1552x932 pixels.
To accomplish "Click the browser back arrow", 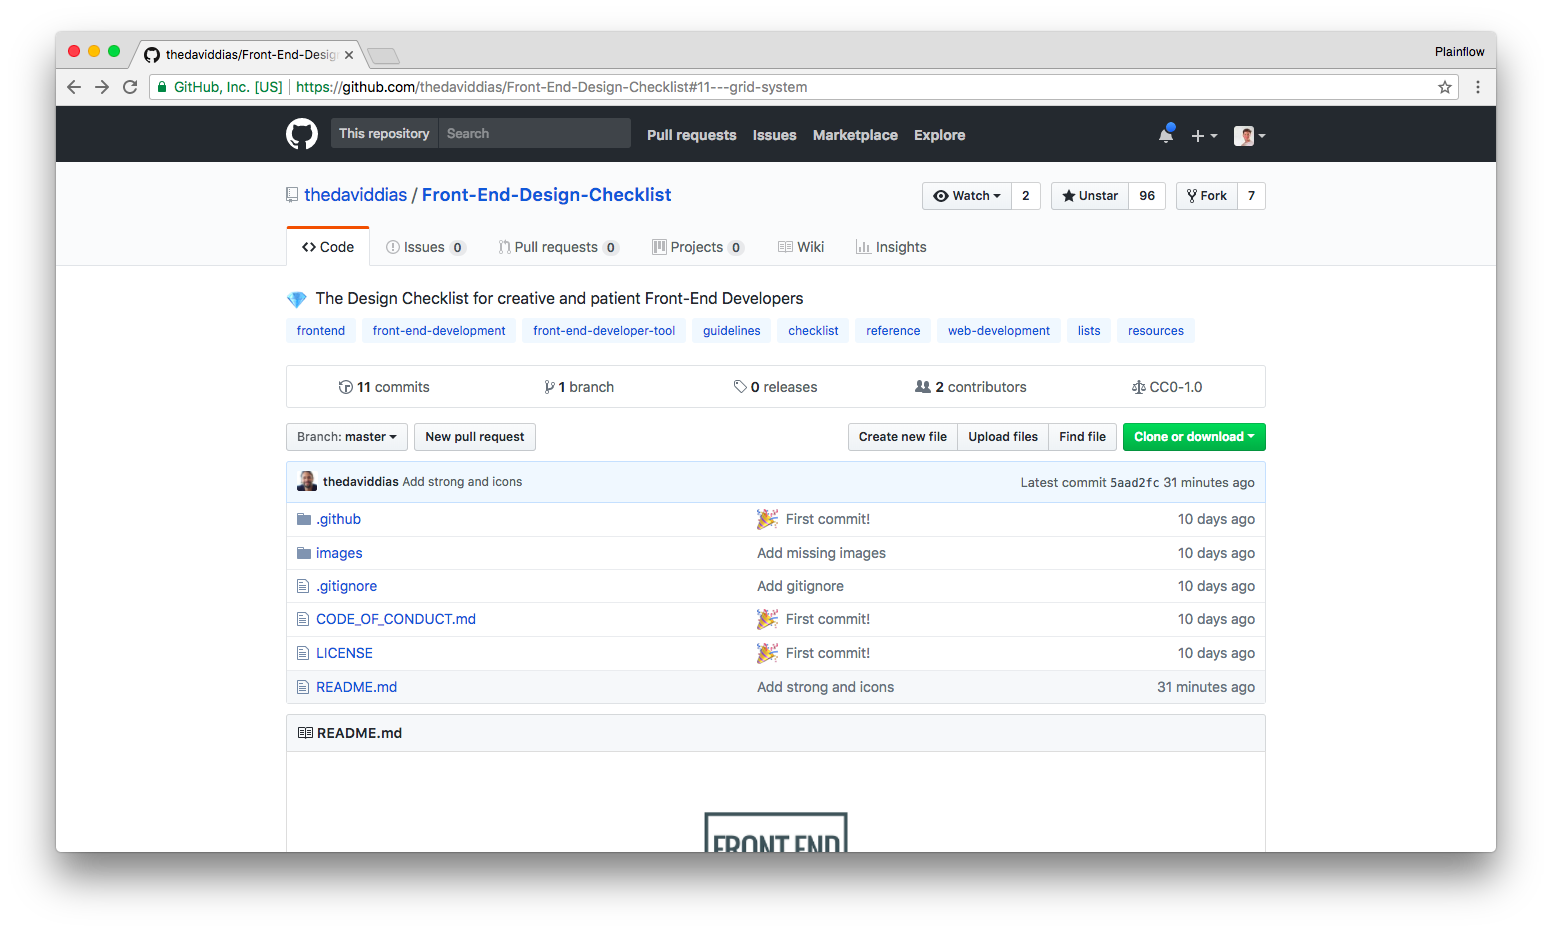I will coord(74,87).
